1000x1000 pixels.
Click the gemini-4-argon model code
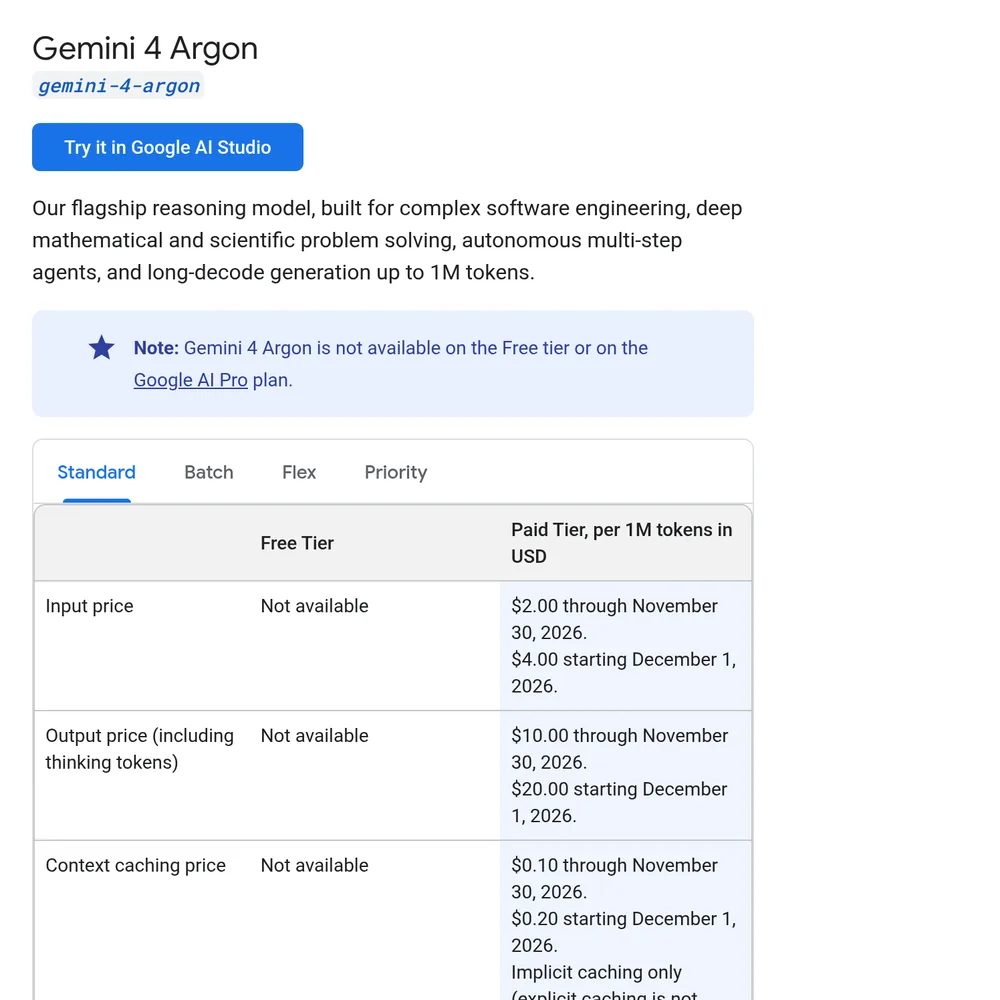point(119,85)
